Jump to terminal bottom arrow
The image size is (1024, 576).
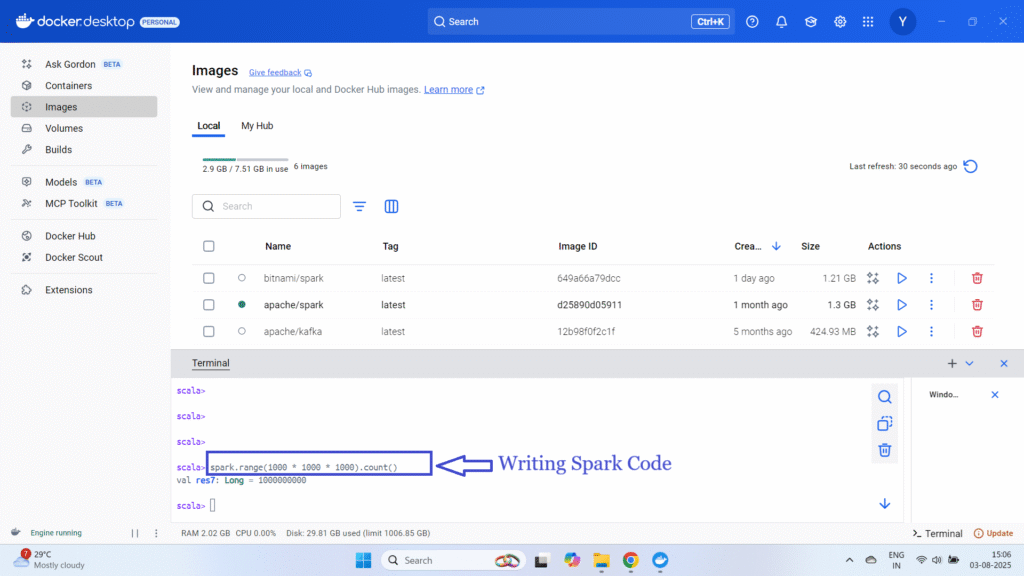tap(884, 504)
